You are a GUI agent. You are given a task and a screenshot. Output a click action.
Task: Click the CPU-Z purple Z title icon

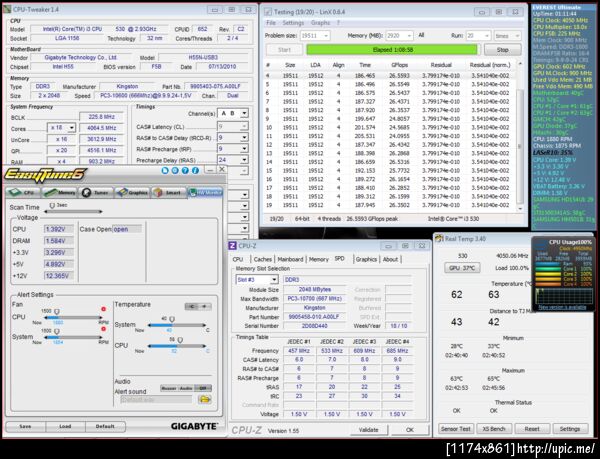coord(232,246)
